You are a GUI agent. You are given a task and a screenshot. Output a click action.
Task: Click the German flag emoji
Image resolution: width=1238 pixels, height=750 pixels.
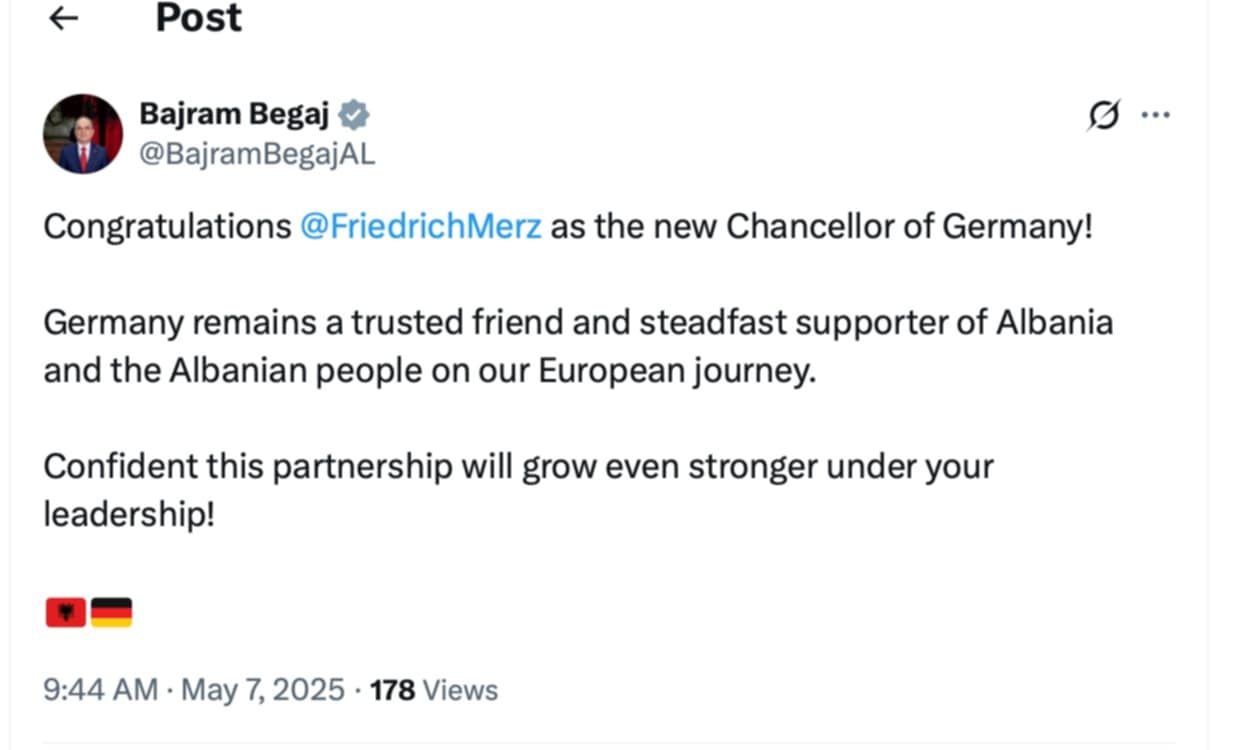tap(111, 612)
